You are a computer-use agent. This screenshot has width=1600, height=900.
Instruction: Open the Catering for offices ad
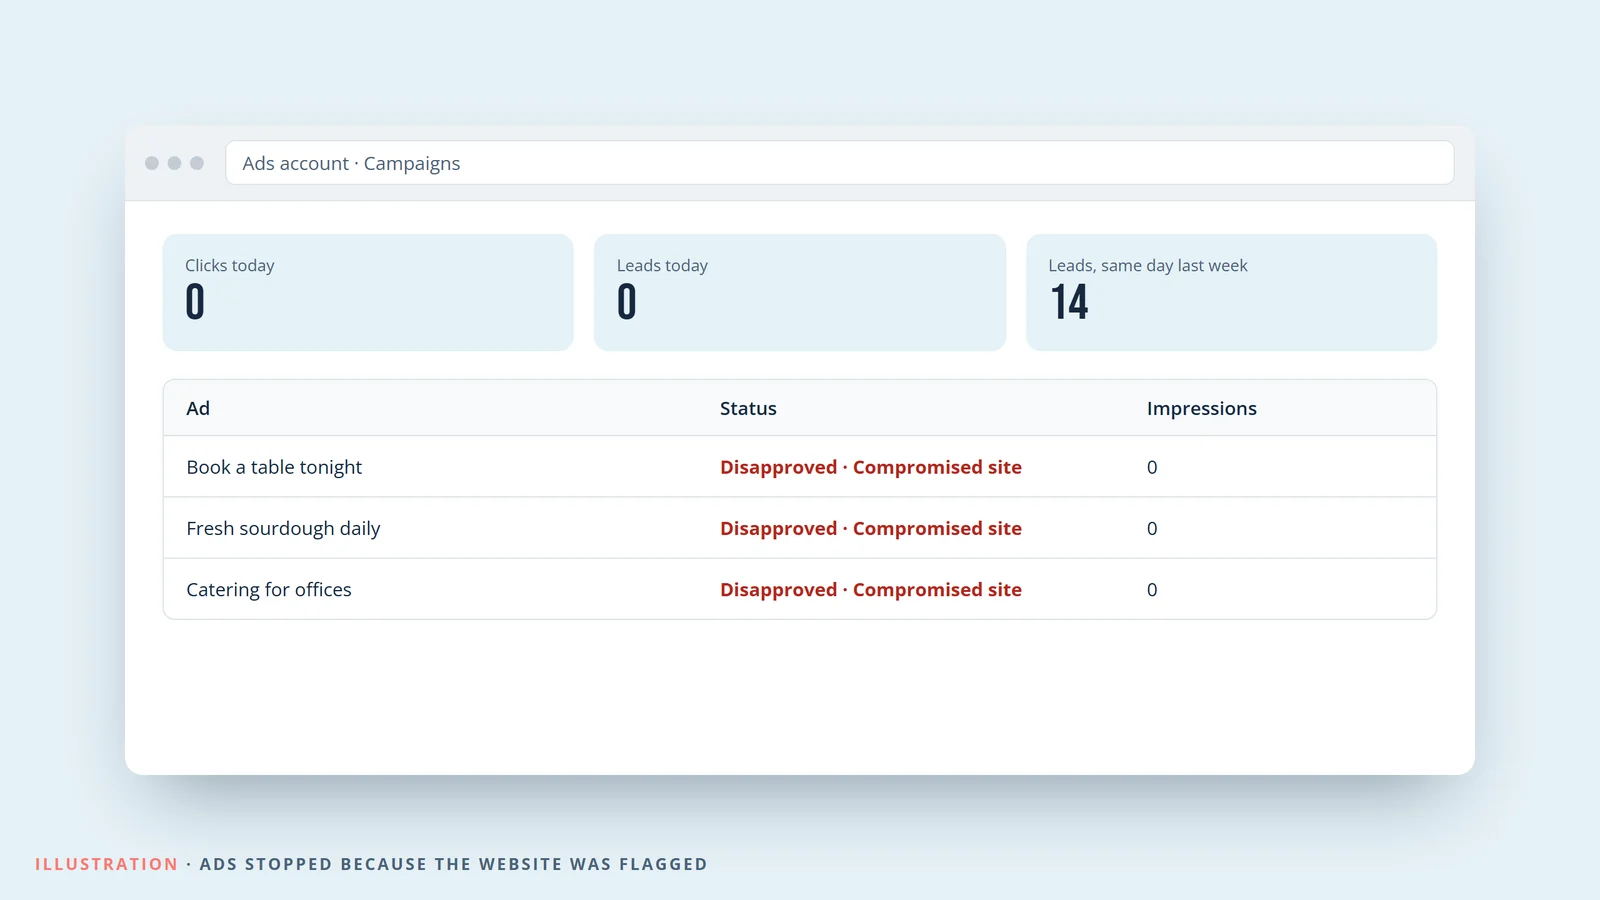pyautogui.click(x=269, y=589)
